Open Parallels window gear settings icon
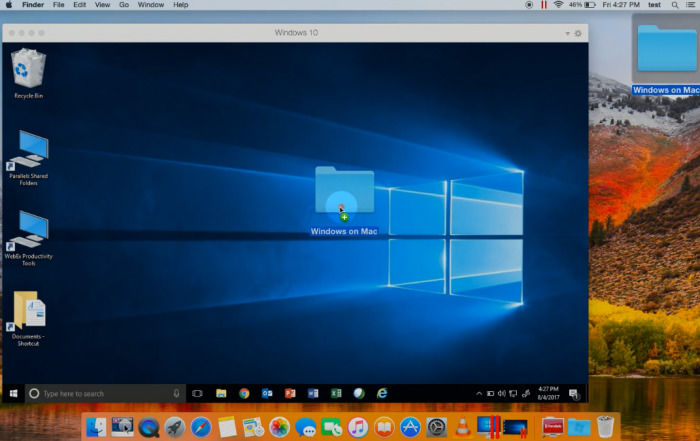Image resolution: width=700 pixels, height=441 pixels. [x=578, y=33]
